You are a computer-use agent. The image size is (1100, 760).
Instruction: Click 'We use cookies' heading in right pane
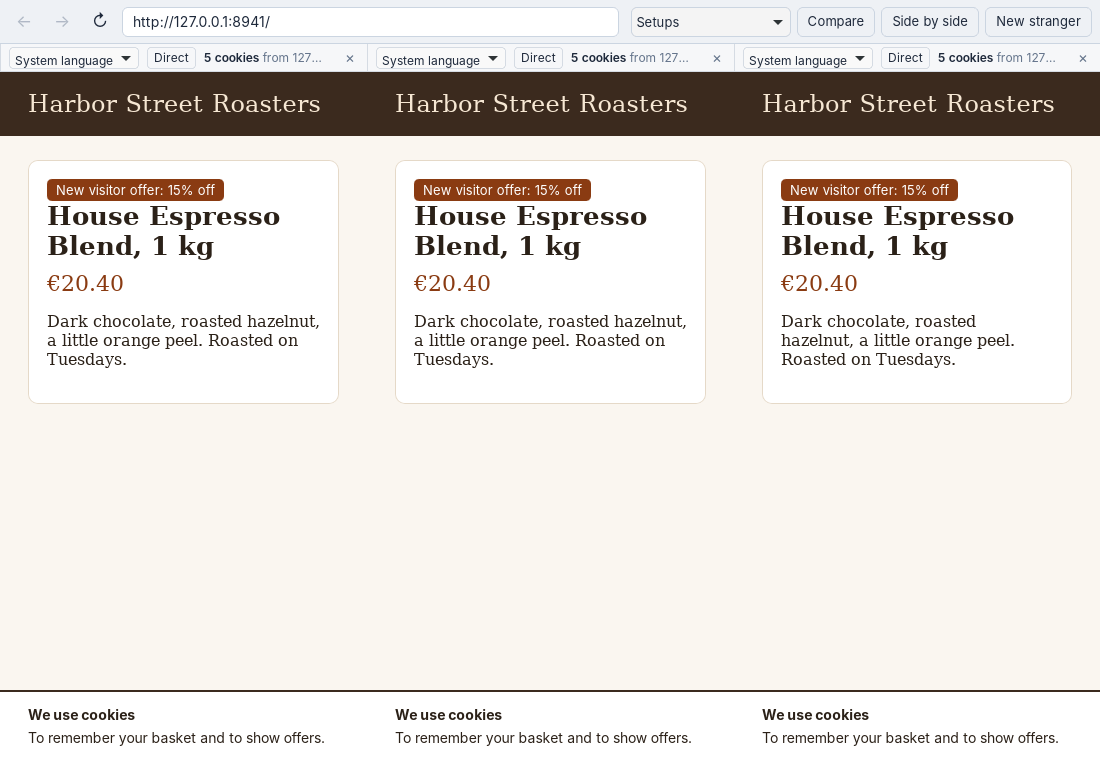coord(815,715)
